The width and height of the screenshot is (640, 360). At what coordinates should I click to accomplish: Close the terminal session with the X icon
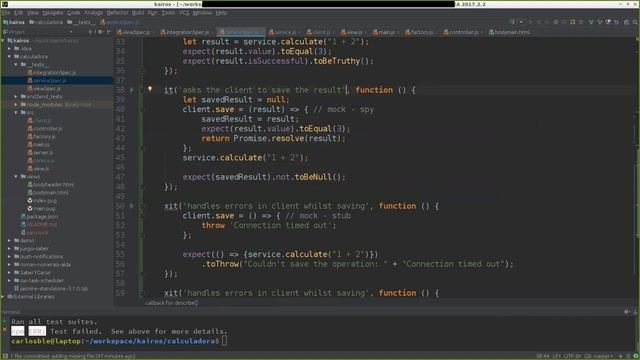(x=4, y=329)
